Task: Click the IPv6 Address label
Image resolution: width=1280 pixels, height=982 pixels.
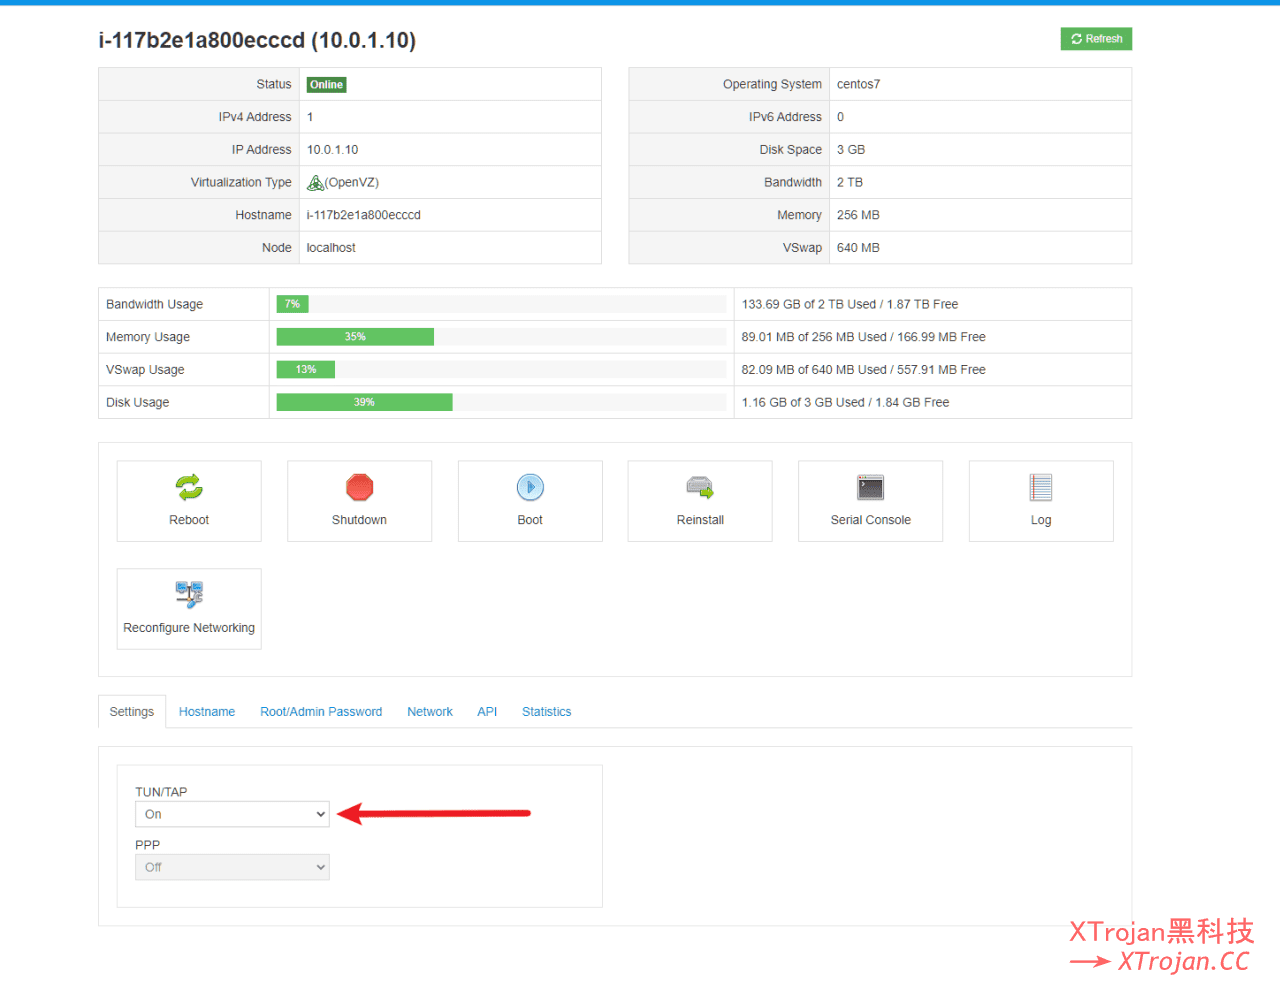Action: 785,117
